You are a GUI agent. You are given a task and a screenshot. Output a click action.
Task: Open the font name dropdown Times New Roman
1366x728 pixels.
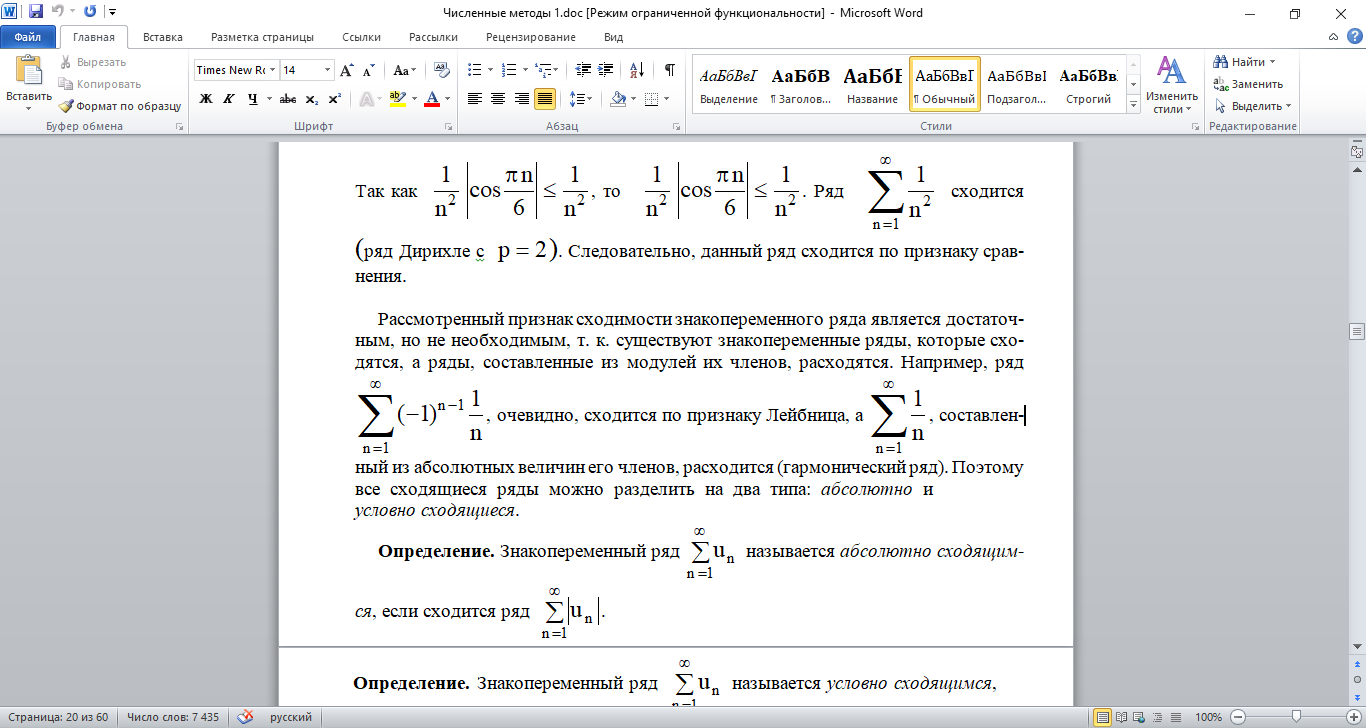pos(272,70)
